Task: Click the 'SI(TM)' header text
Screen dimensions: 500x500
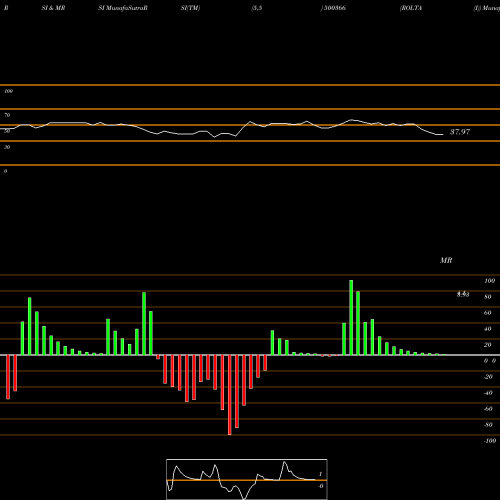Action: [190, 8]
